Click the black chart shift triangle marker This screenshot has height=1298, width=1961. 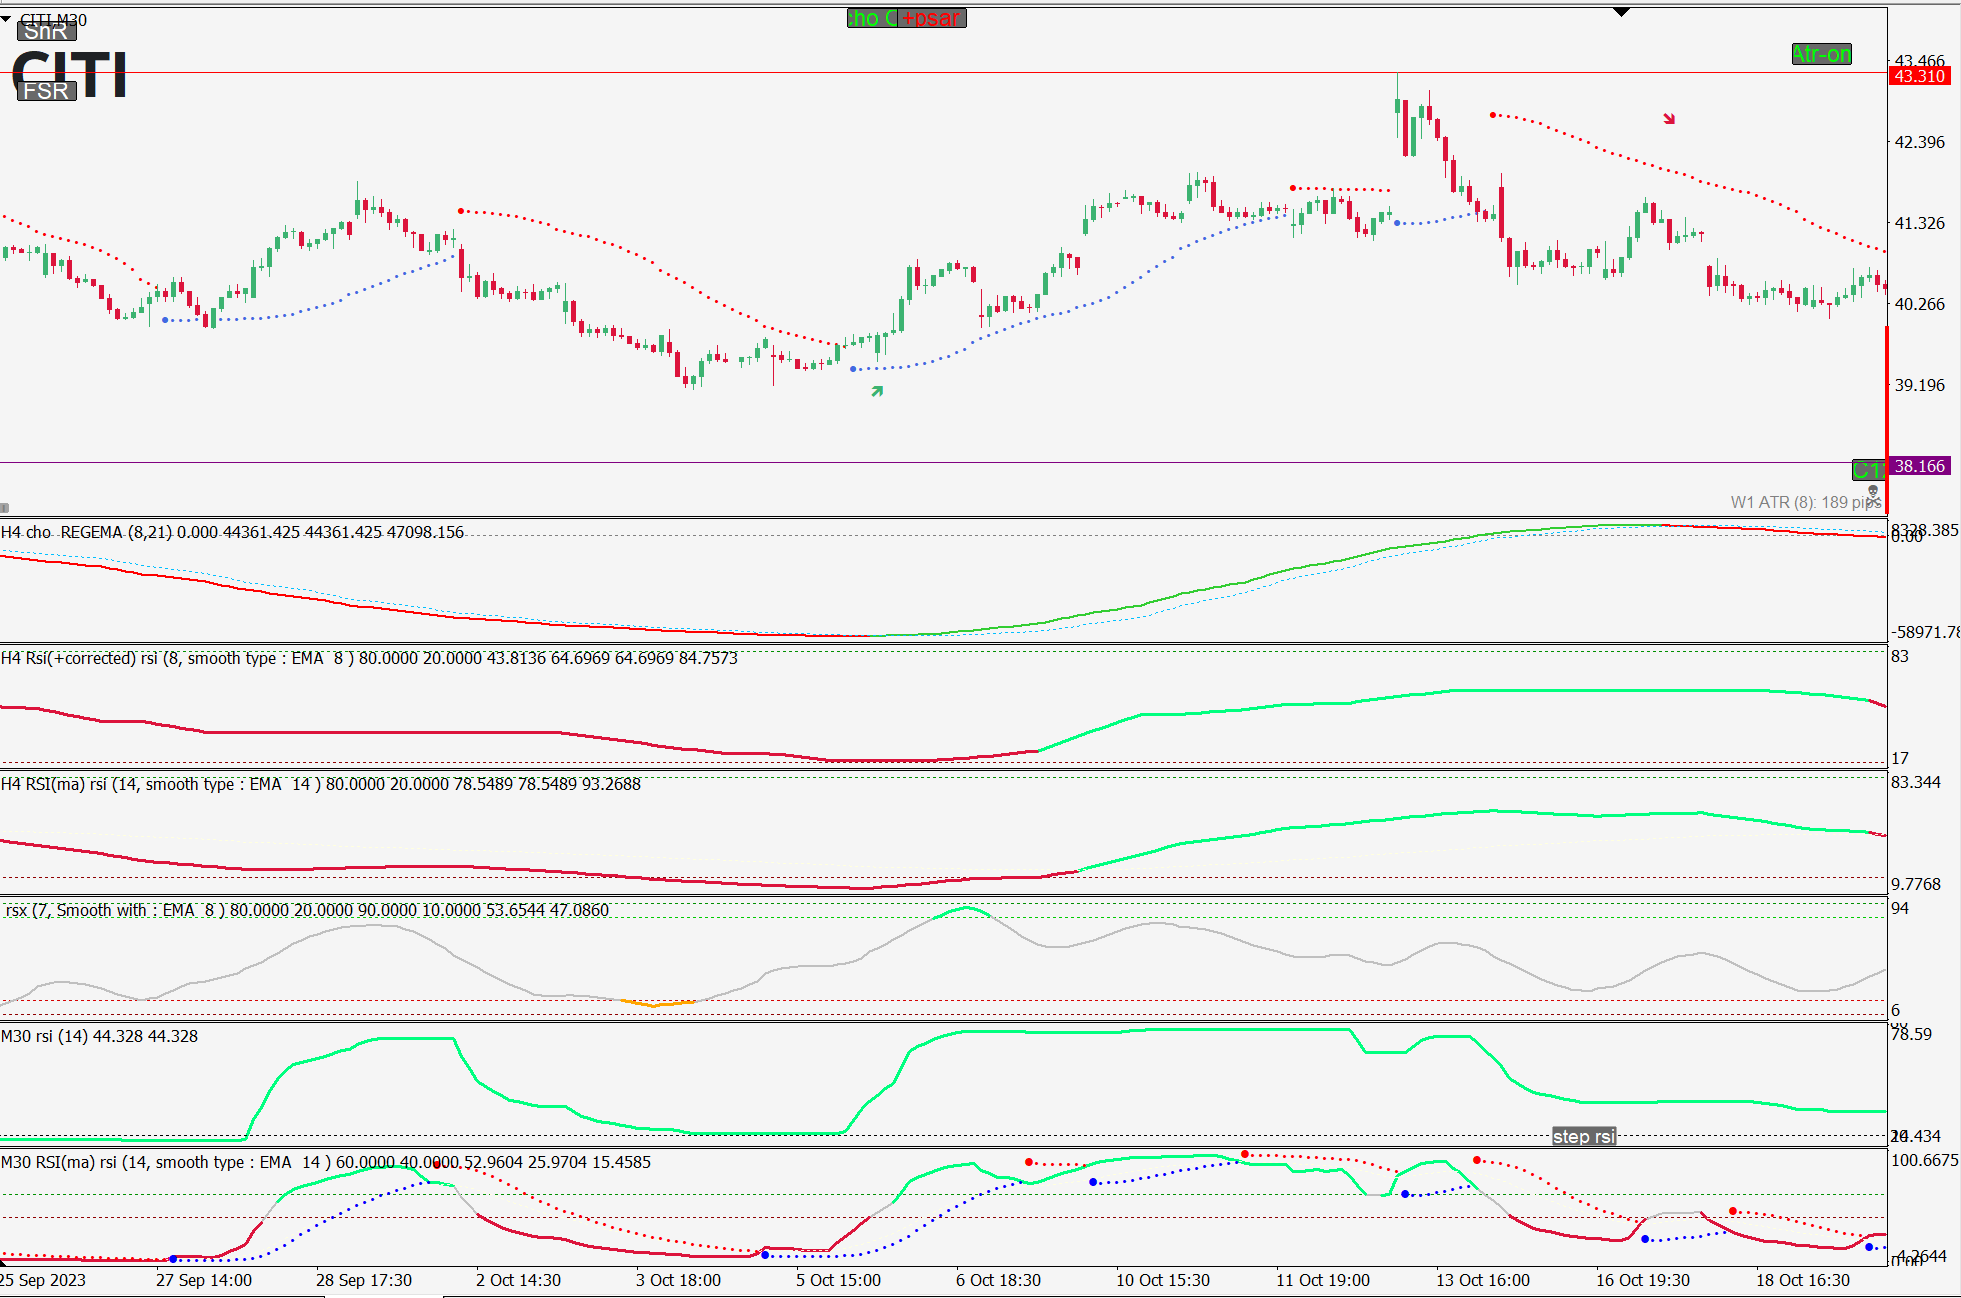coord(1621,12)
